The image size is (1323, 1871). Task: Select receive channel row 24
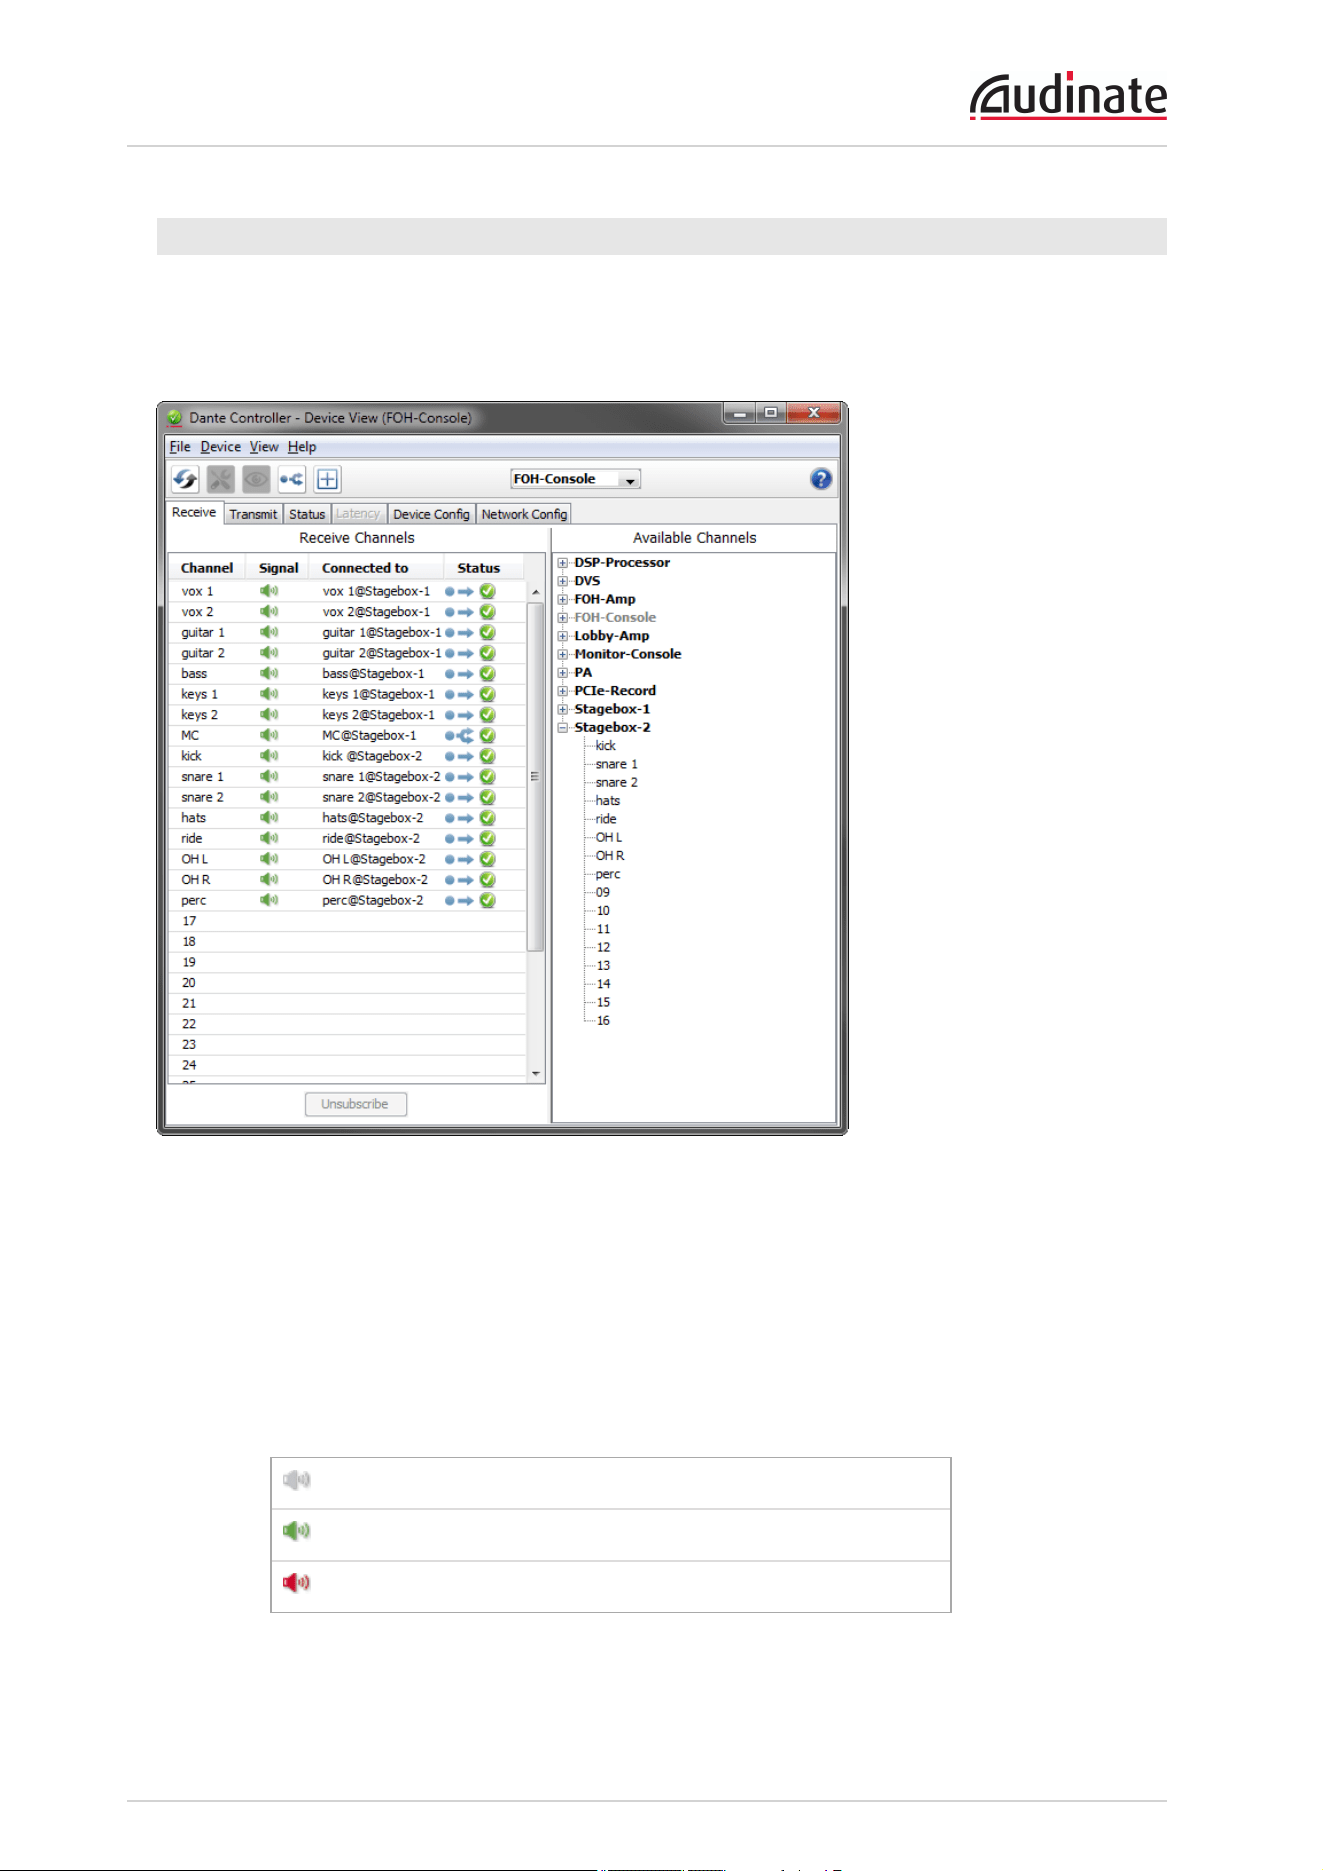[347, 1065]
